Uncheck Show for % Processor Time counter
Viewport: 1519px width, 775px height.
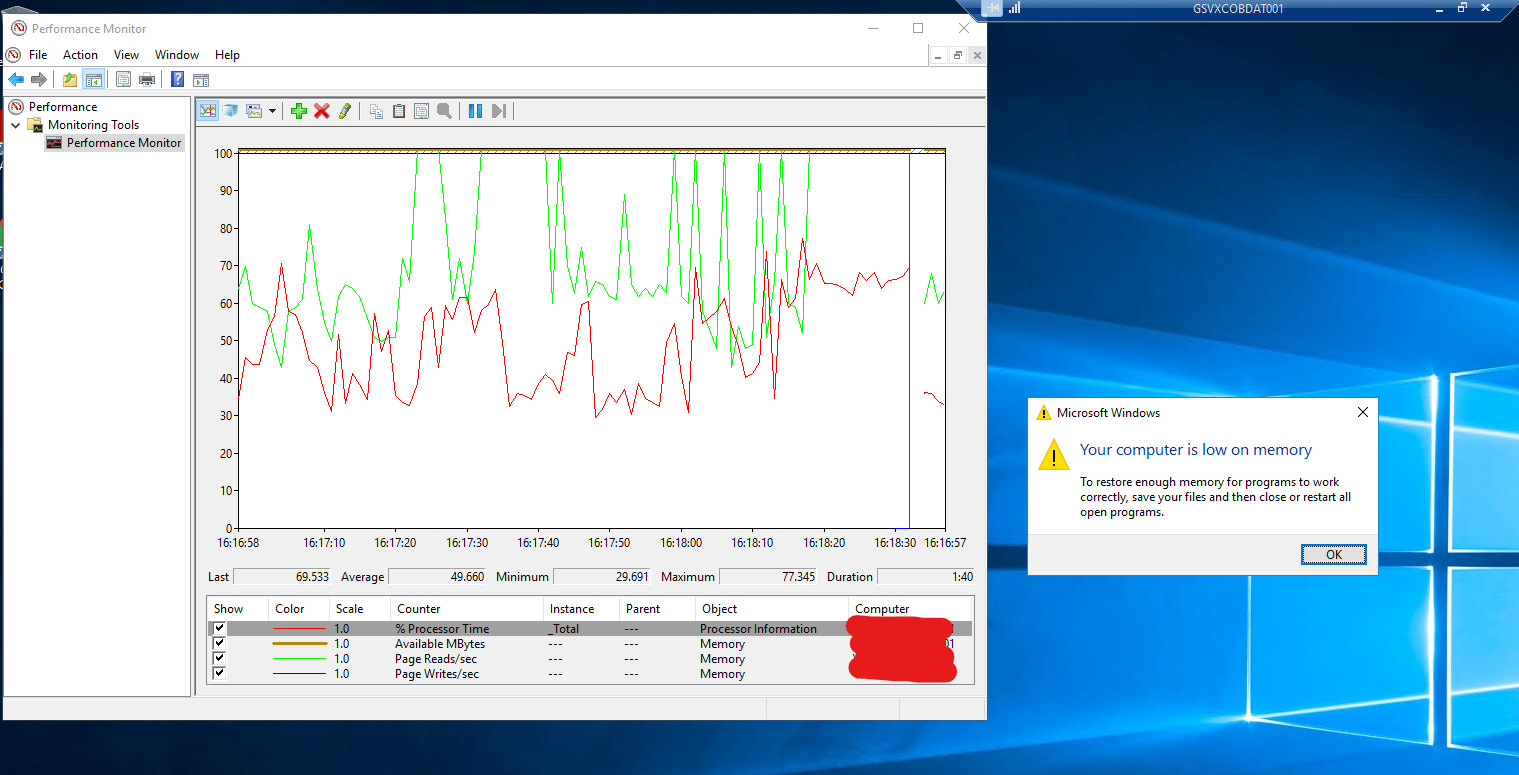click(220, 629)
